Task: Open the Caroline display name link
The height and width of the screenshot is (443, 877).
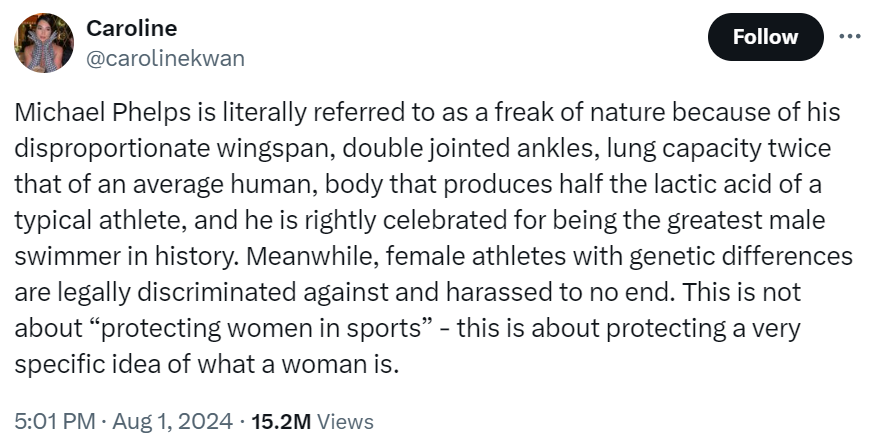Action: pyautogui.click(x=132, y=29)
